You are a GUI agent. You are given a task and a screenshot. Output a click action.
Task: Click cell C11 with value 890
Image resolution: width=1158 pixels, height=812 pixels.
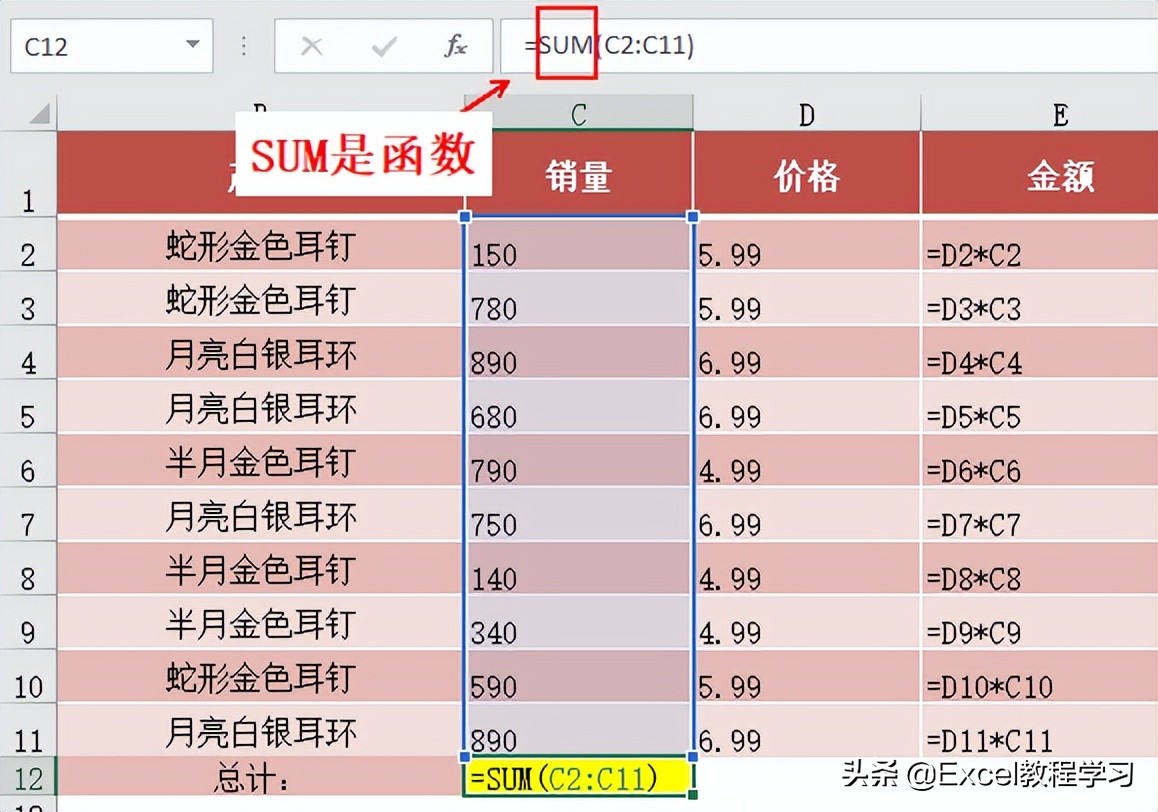[578, 729]
